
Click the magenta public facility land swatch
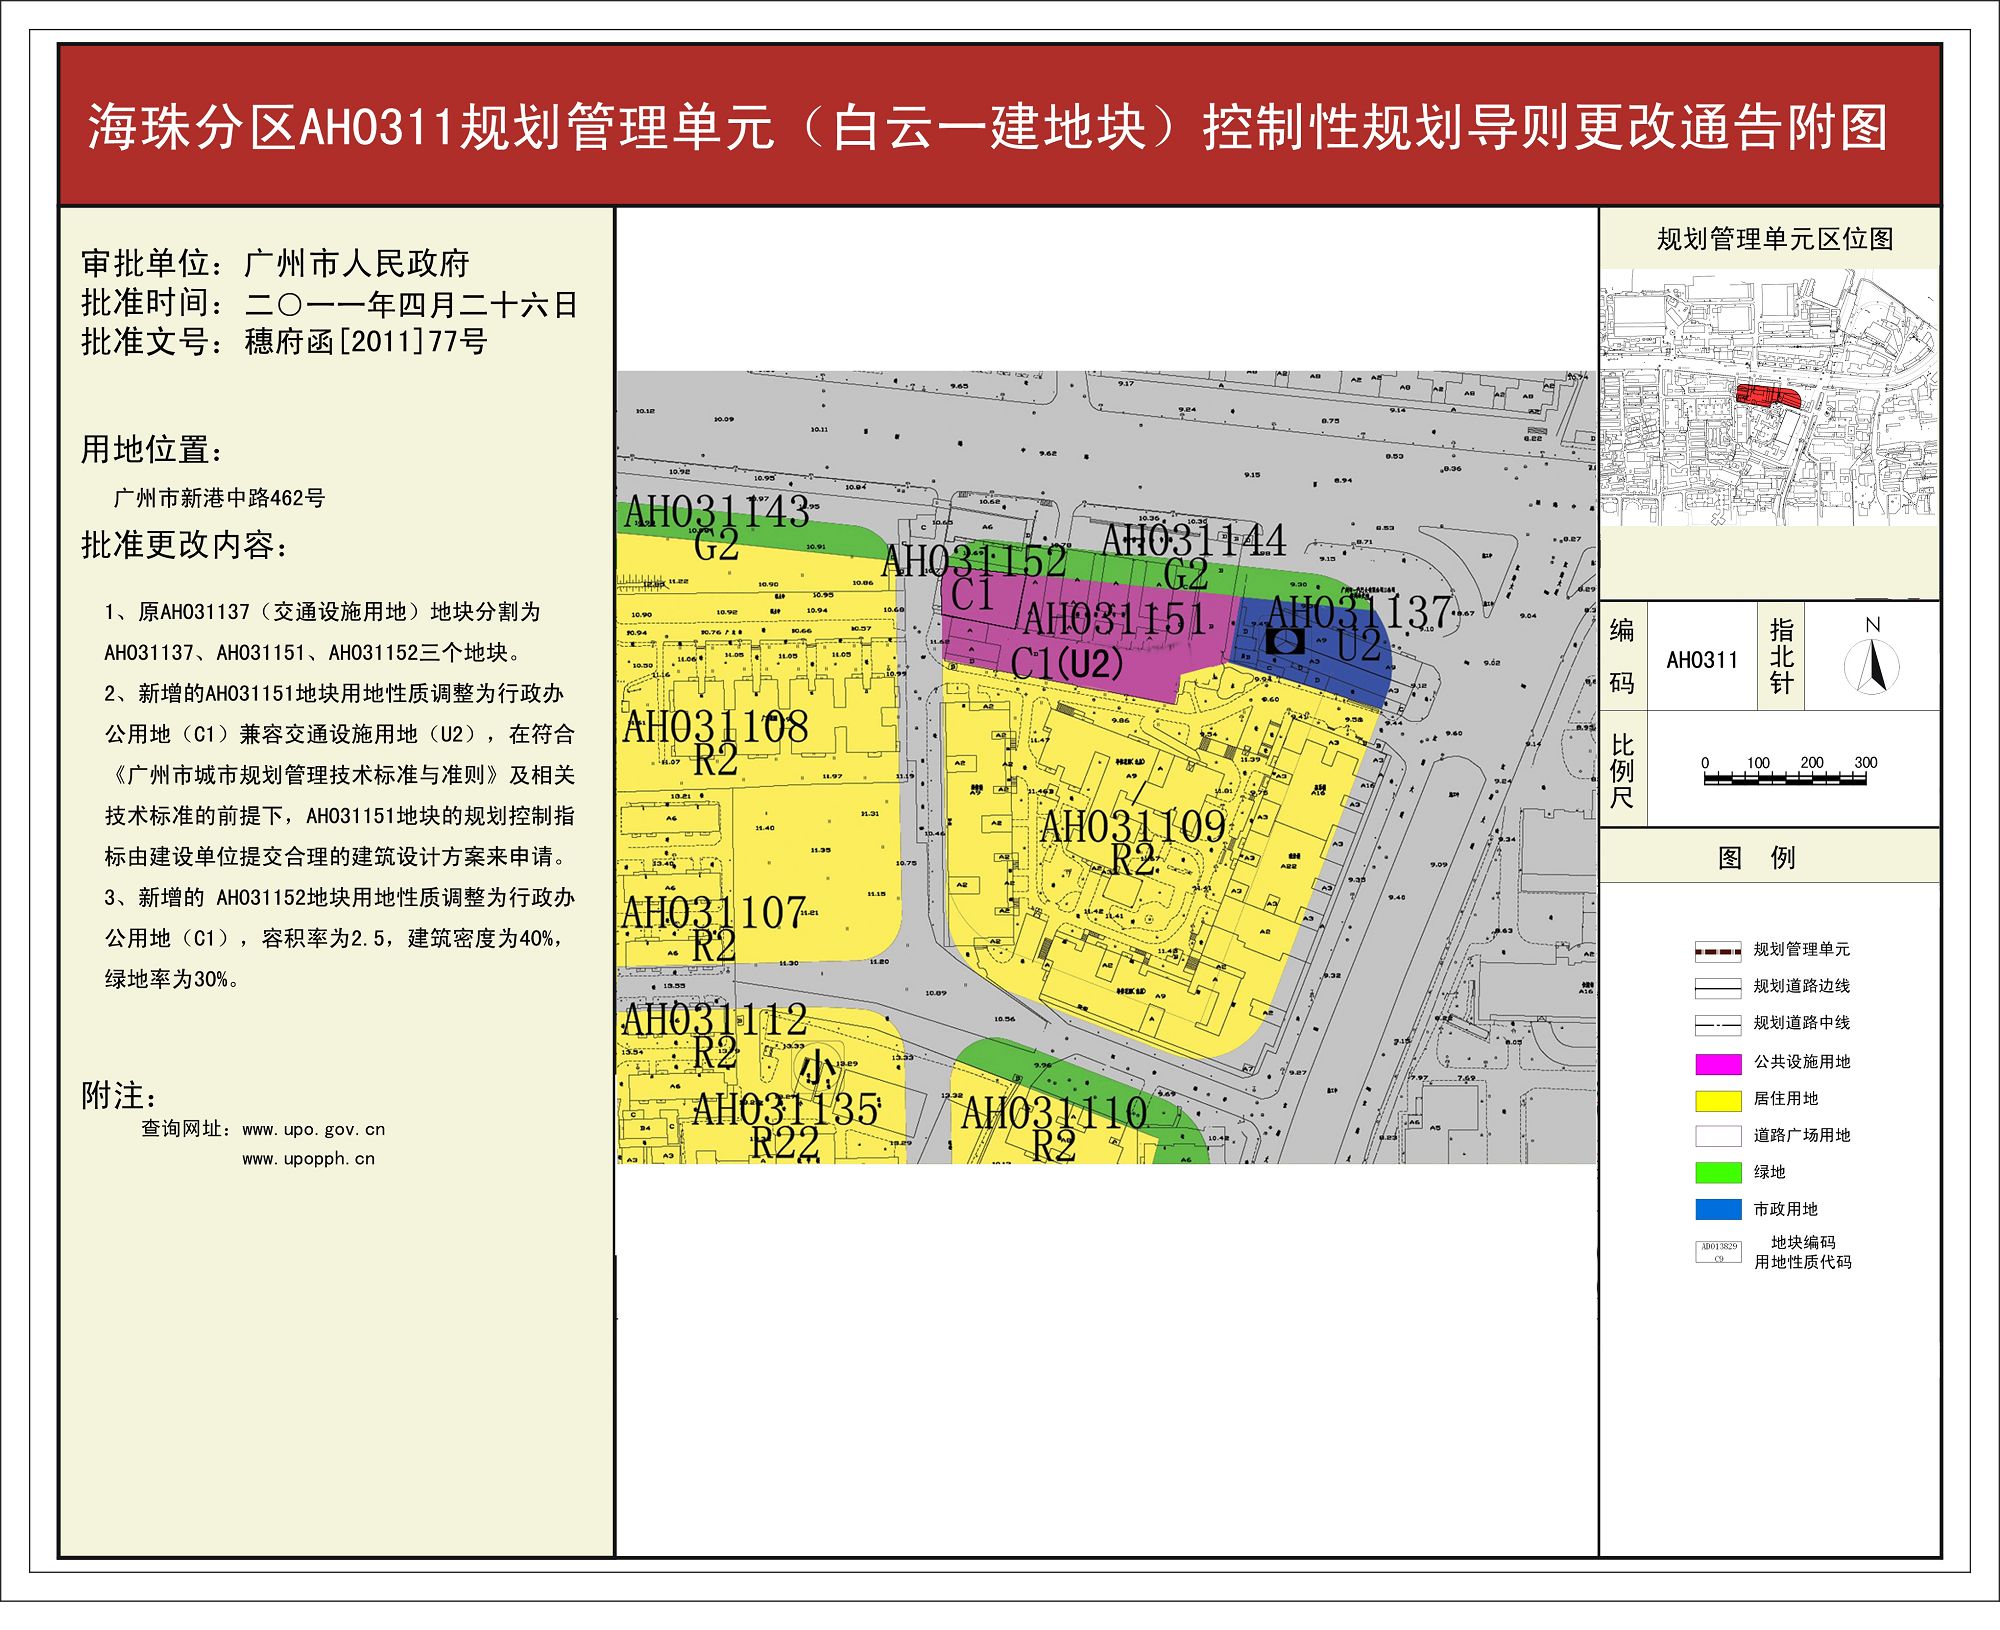[x=1718, y=1063]
